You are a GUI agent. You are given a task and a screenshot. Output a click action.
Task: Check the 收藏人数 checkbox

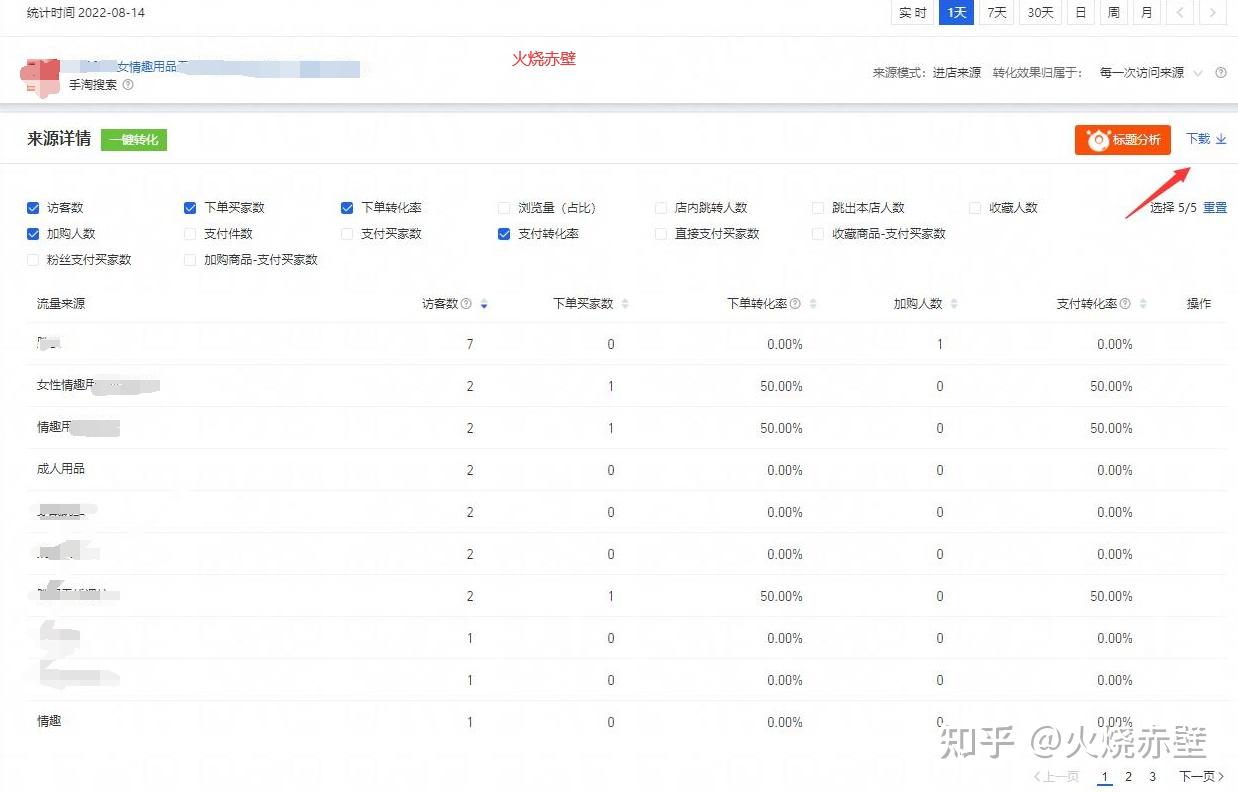[x=975, y=208]
